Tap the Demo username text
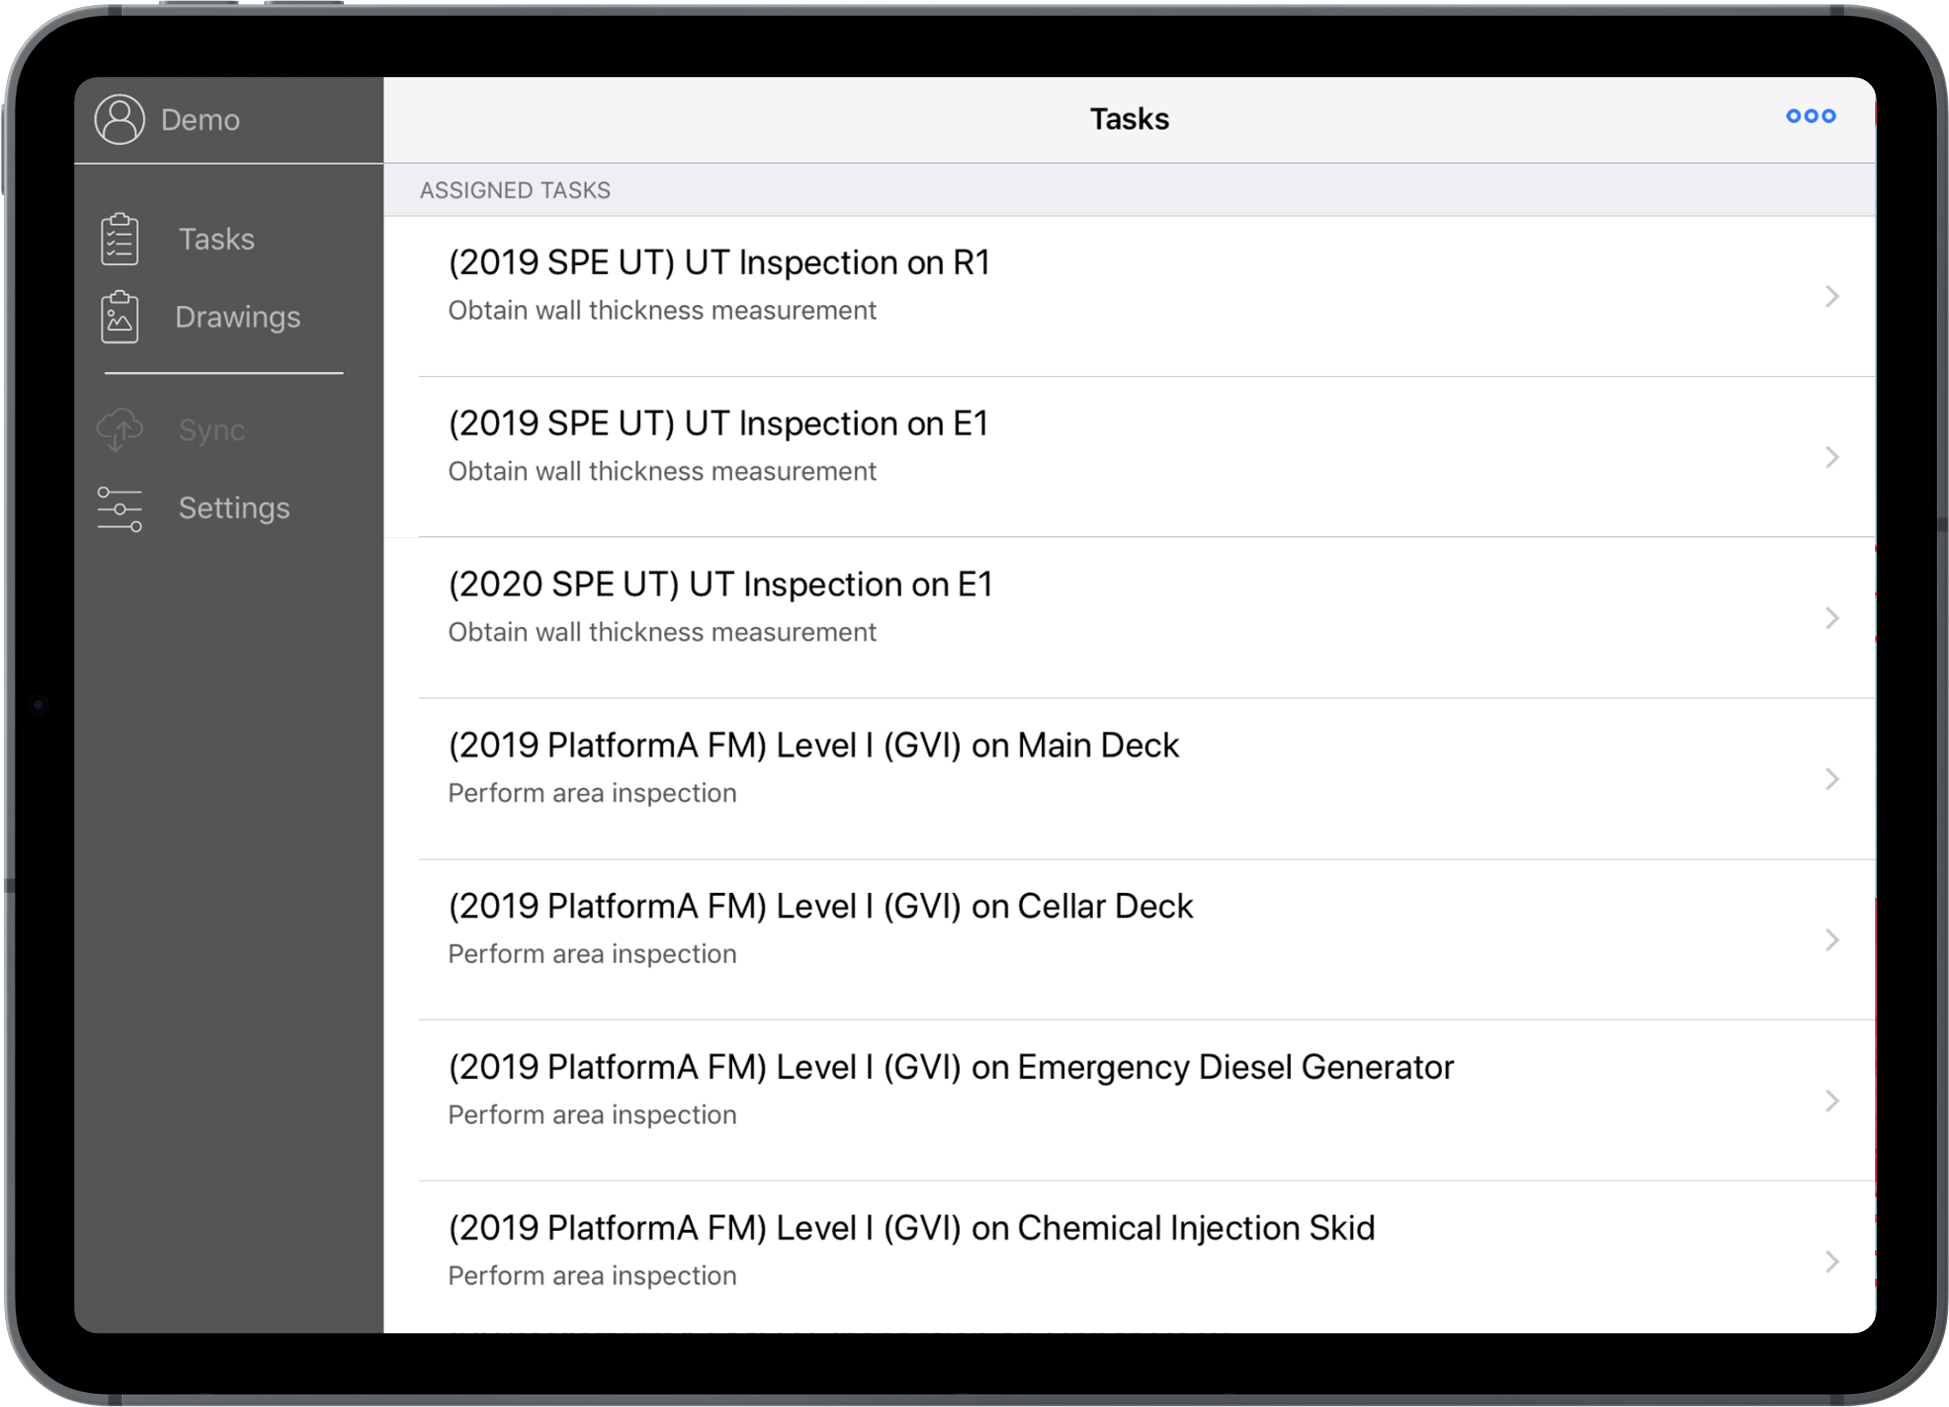The width and height of the screenshot is (1949, 1407). pos(200,120)
